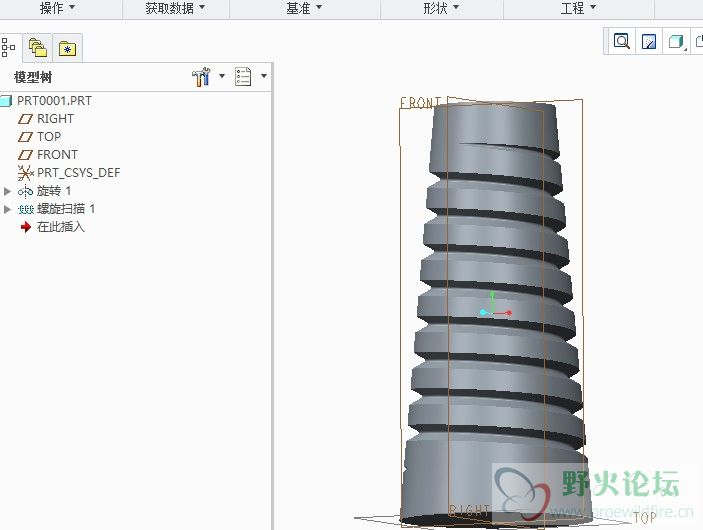Open the 工程 ribbon group dropdown

(578, 8)
